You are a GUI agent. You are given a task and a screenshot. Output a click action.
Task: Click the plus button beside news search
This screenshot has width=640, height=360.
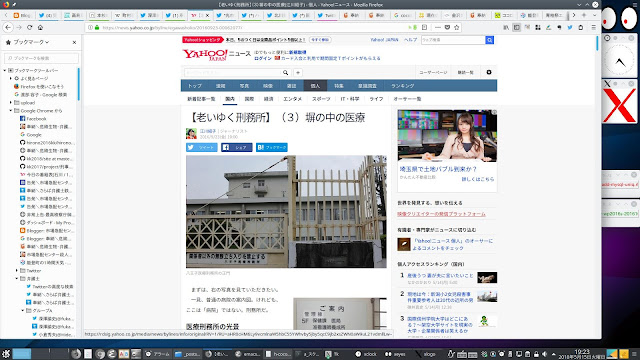tap(298, 73)
